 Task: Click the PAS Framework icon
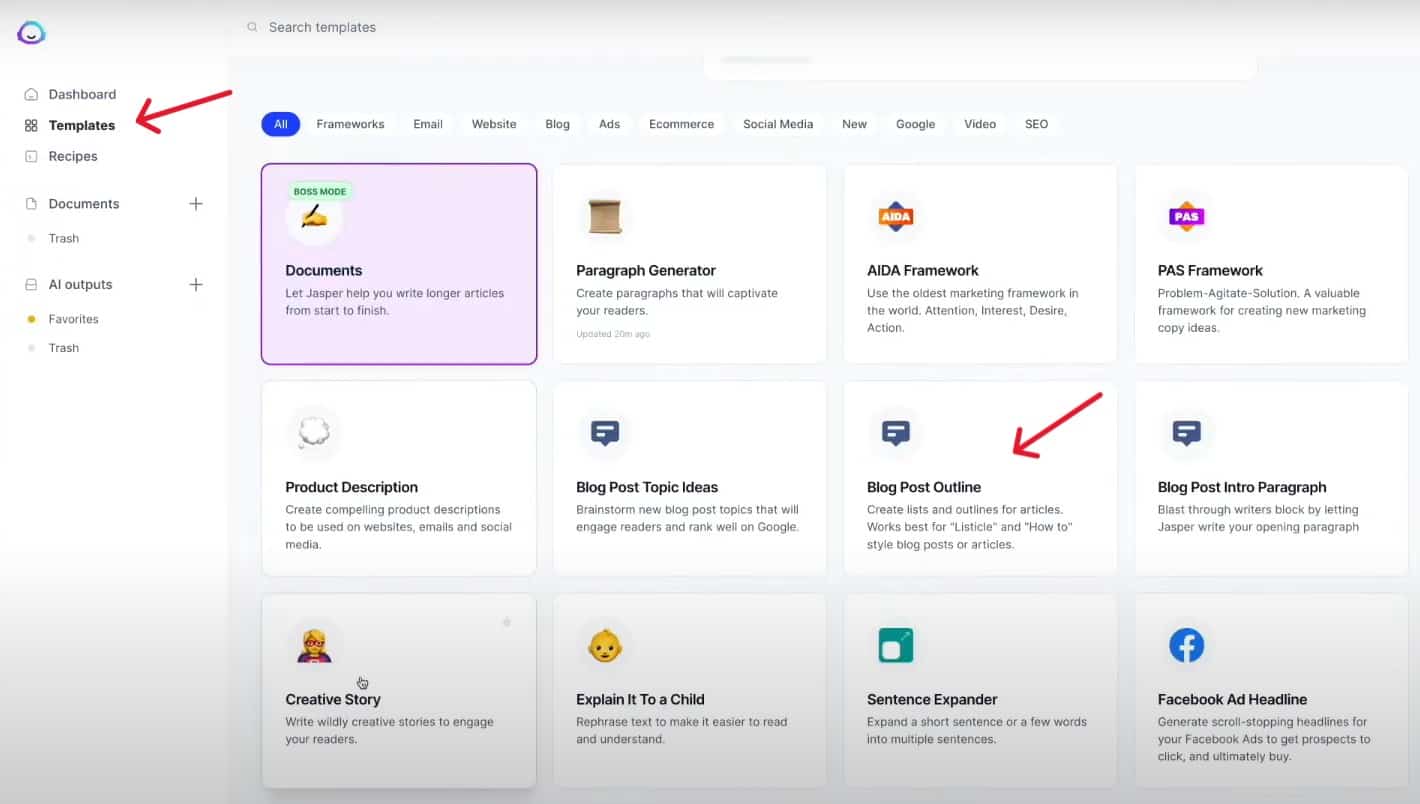[1186, 215]
